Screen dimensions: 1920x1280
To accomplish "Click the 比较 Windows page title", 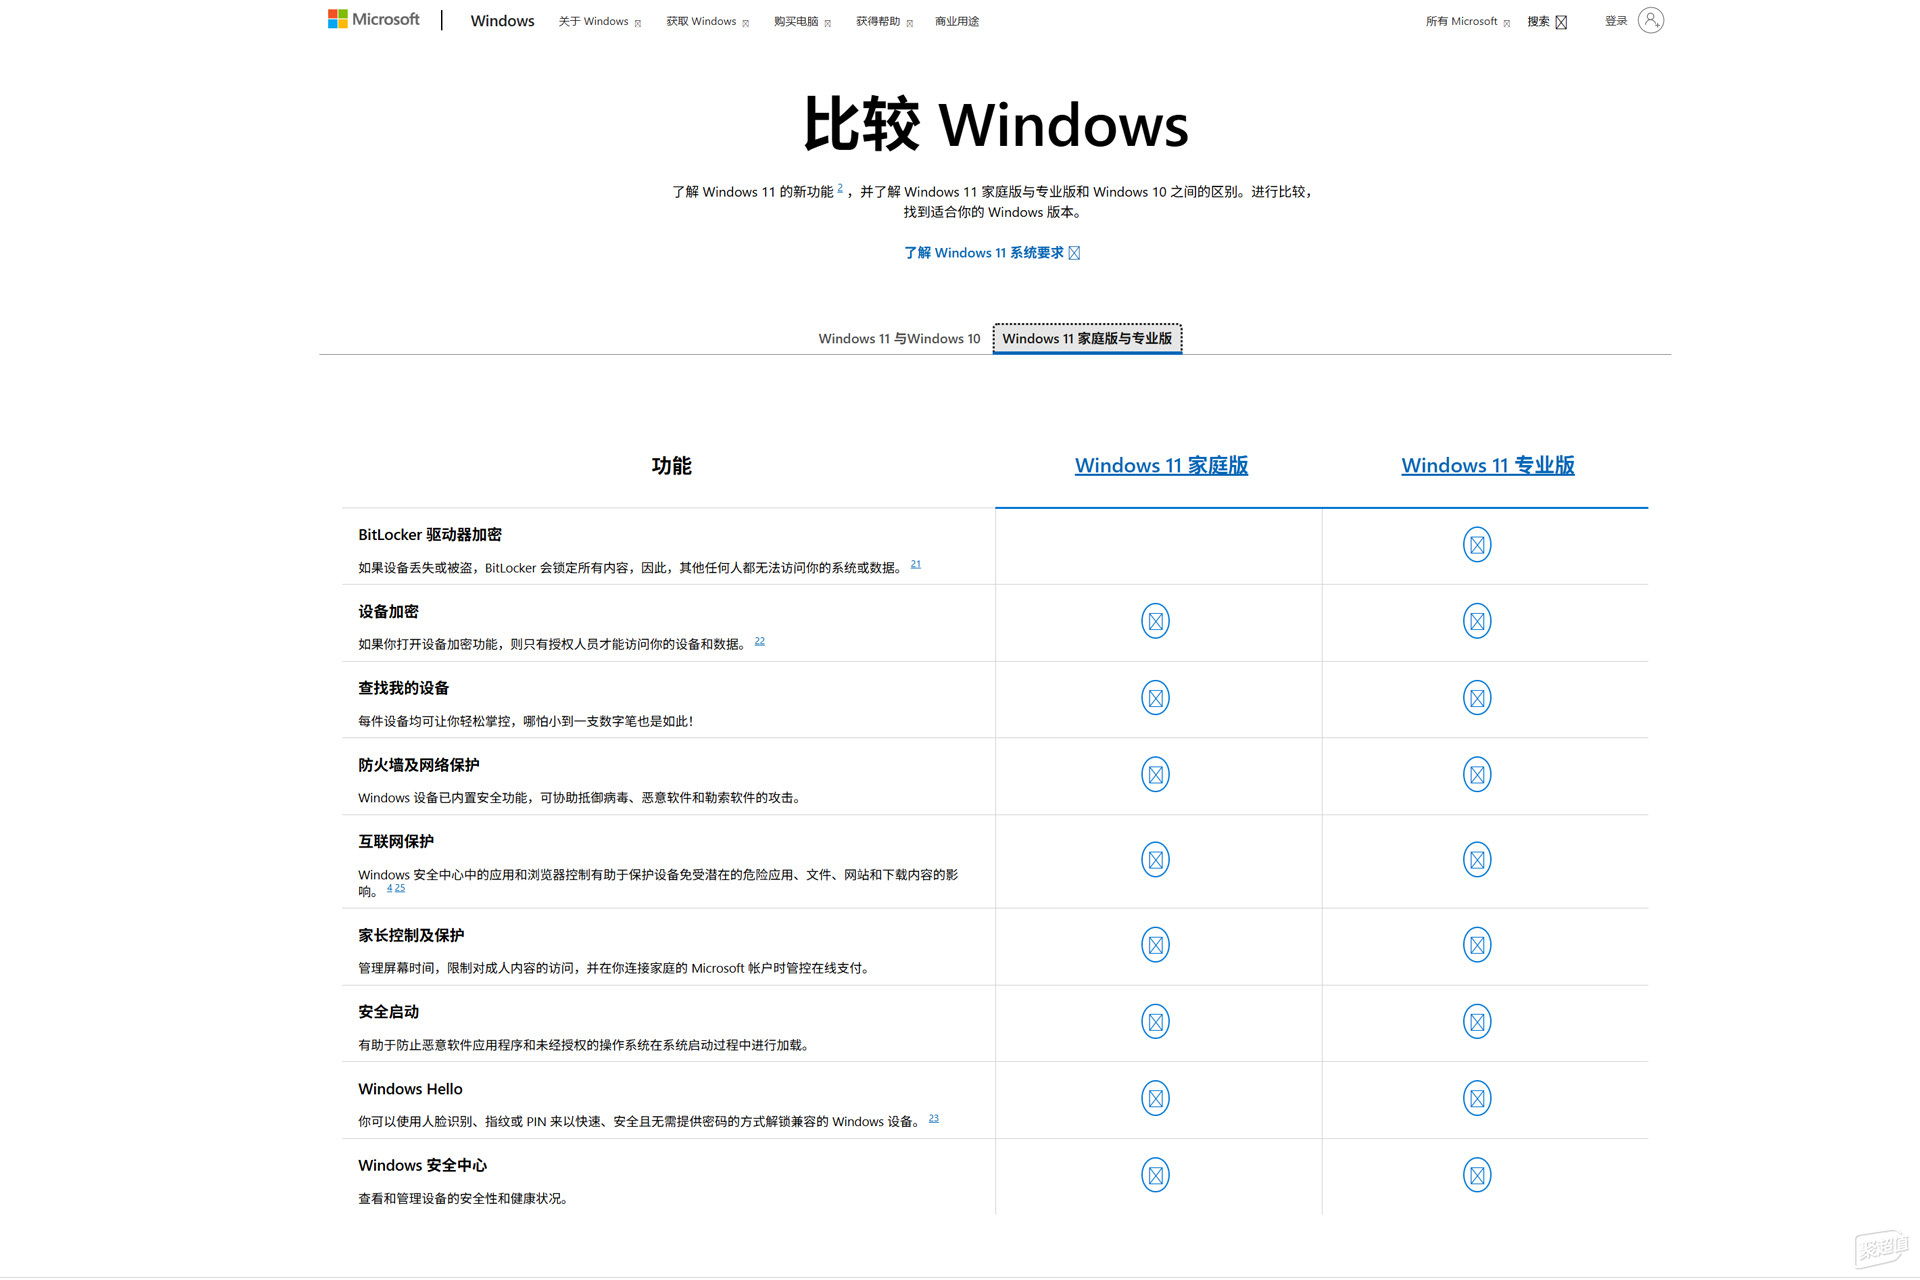I will 996,125.
